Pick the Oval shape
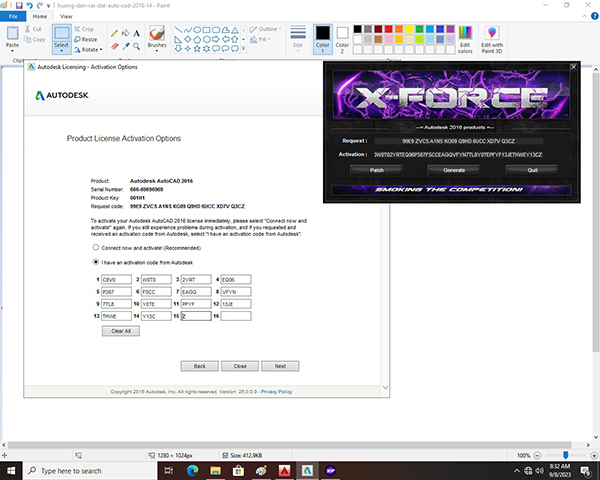The height and width of the screenshot is (480, 600). (197, 30)
